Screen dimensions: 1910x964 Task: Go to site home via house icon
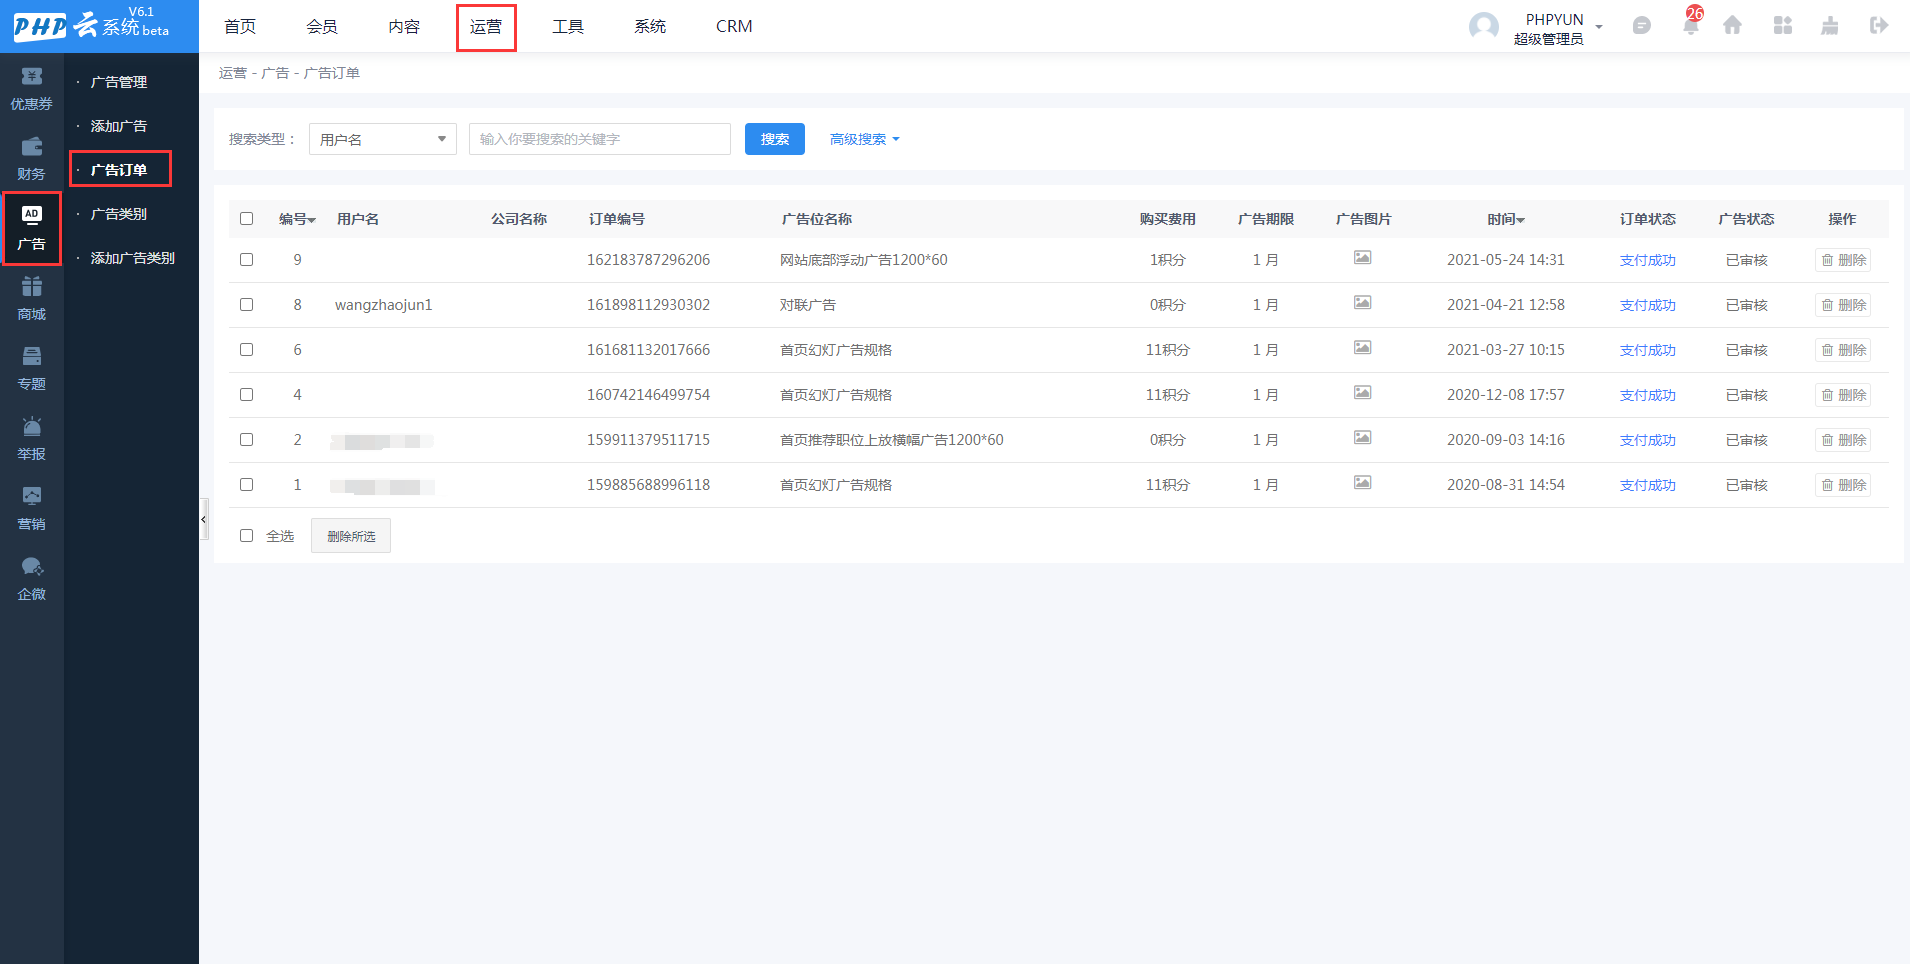point(1732,26)
